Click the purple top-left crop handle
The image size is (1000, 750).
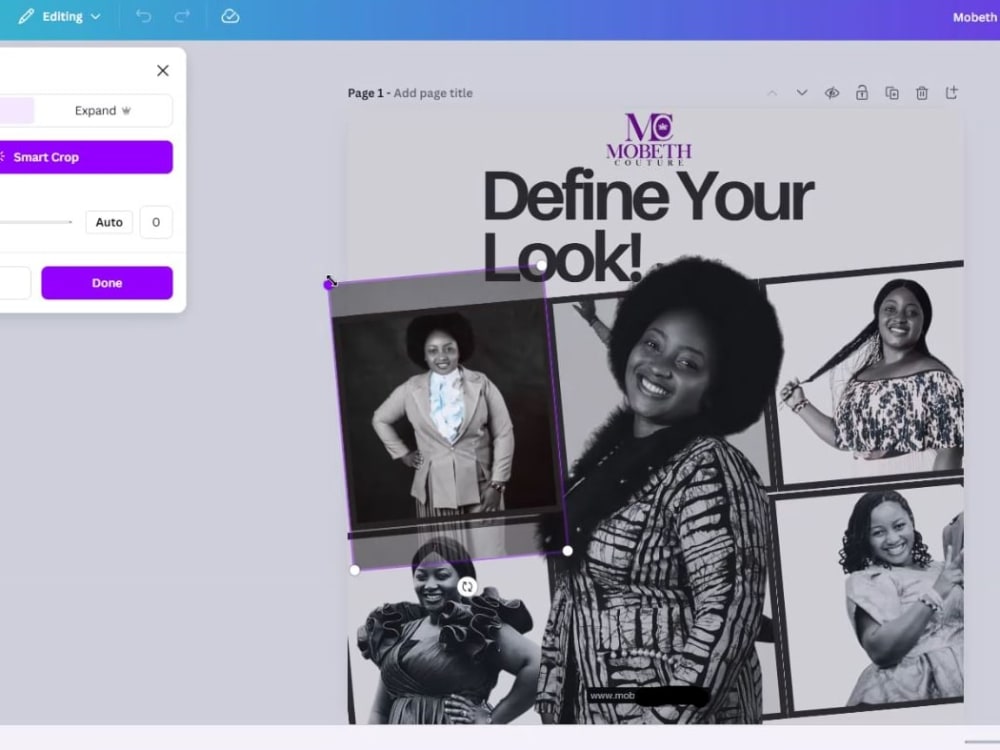329,284
